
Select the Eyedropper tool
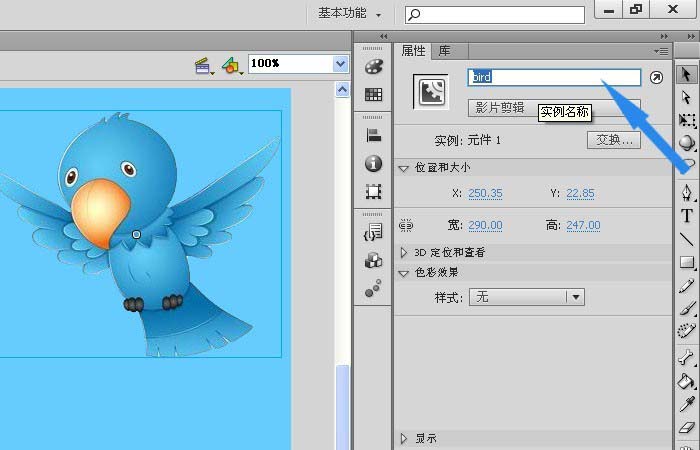[x=687, y=404]
